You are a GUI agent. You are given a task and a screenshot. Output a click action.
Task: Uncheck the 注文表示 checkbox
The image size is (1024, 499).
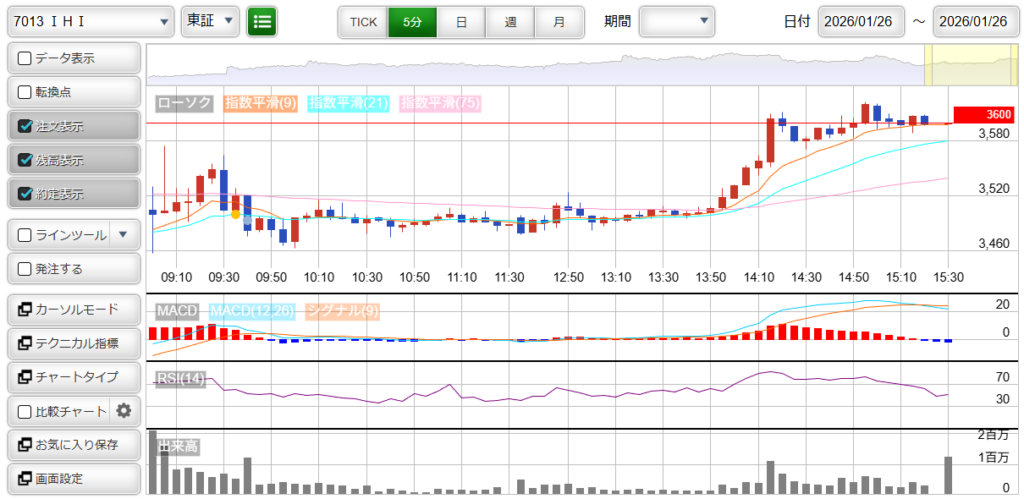tap(26, 126)
